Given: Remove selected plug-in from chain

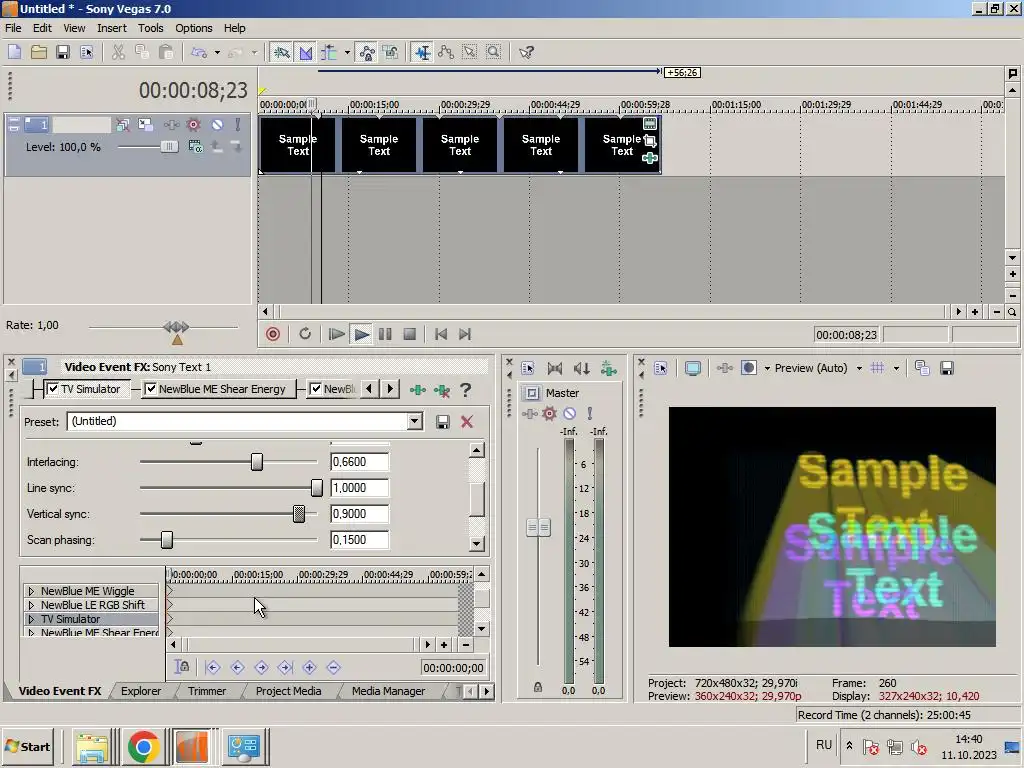Looking at the screenshot, I should [442, 391].
